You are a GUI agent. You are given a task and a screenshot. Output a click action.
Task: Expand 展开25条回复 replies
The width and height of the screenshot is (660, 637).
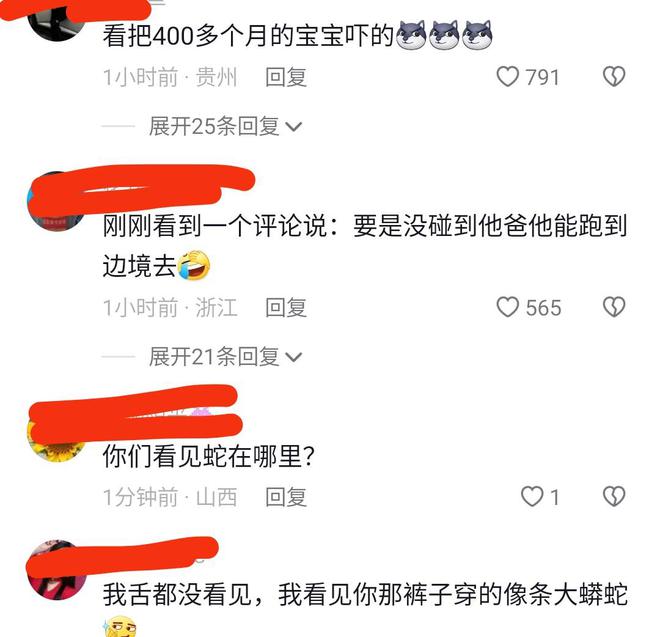click(214, 126)
